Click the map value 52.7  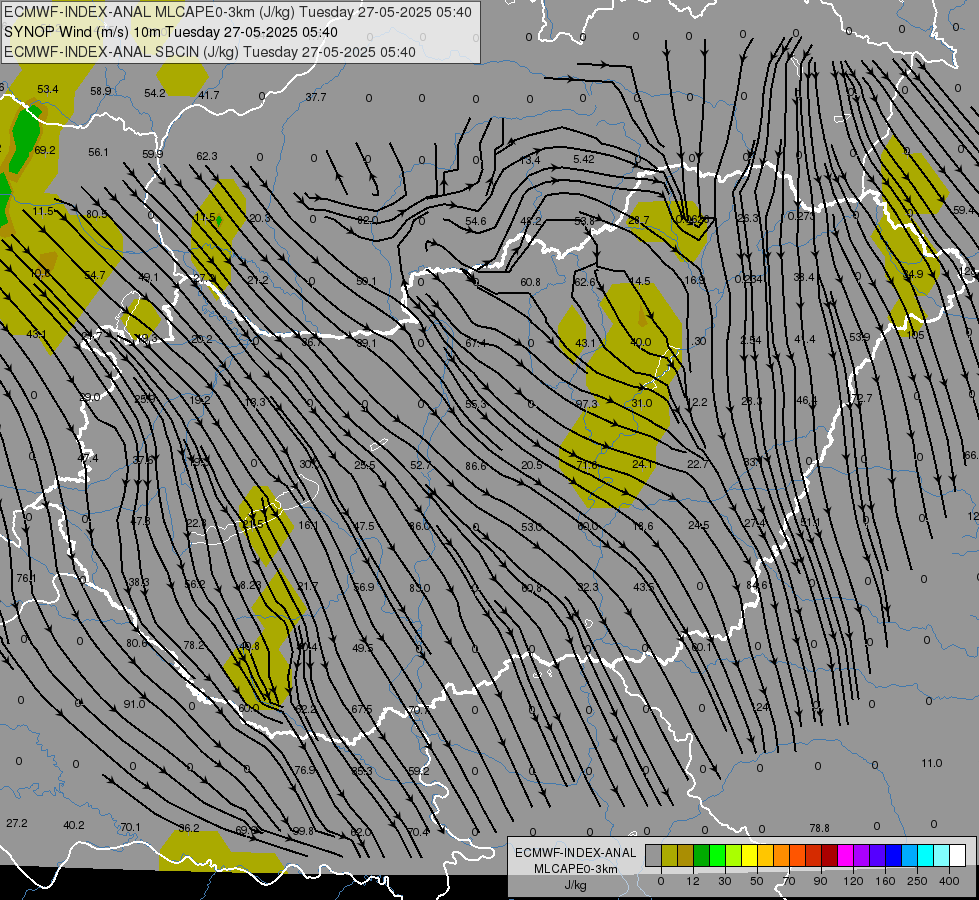421,465
